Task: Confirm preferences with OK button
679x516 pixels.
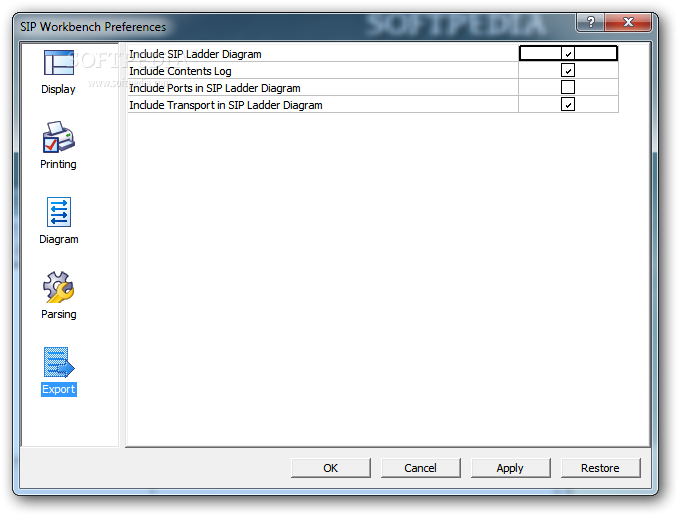Action: [x=331, y=468]
